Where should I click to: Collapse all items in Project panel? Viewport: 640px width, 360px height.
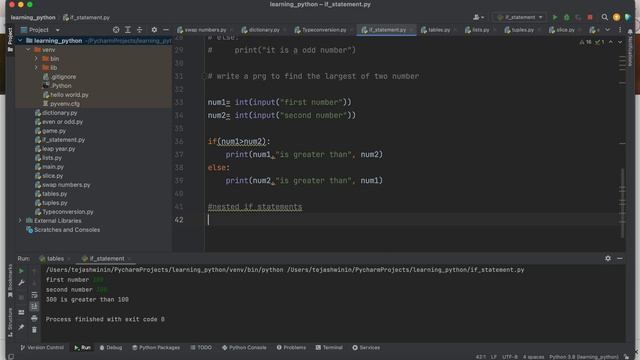(140, 30)
